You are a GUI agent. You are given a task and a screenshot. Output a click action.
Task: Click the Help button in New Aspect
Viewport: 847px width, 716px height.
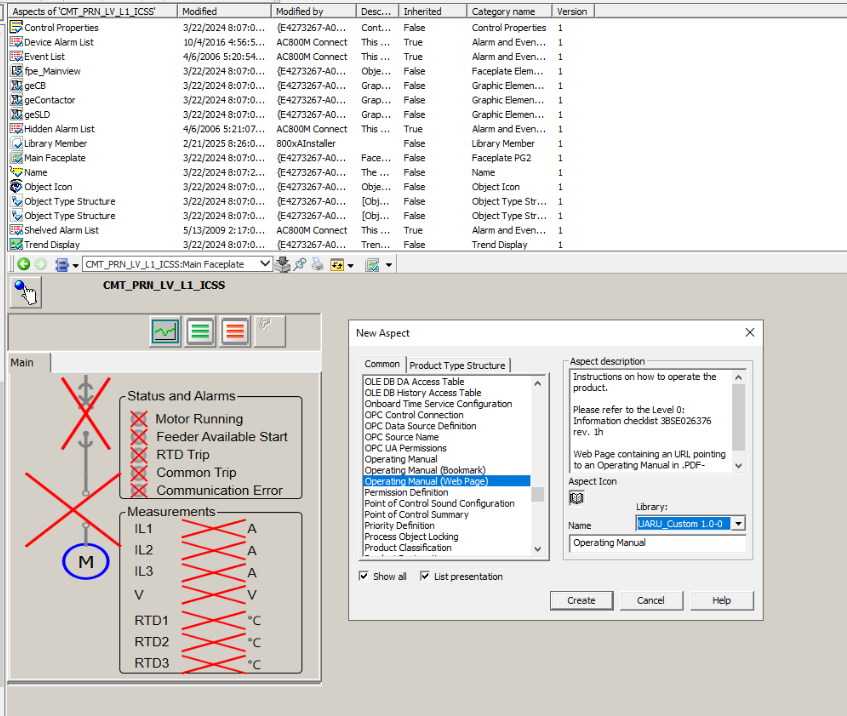pos(721,600)
